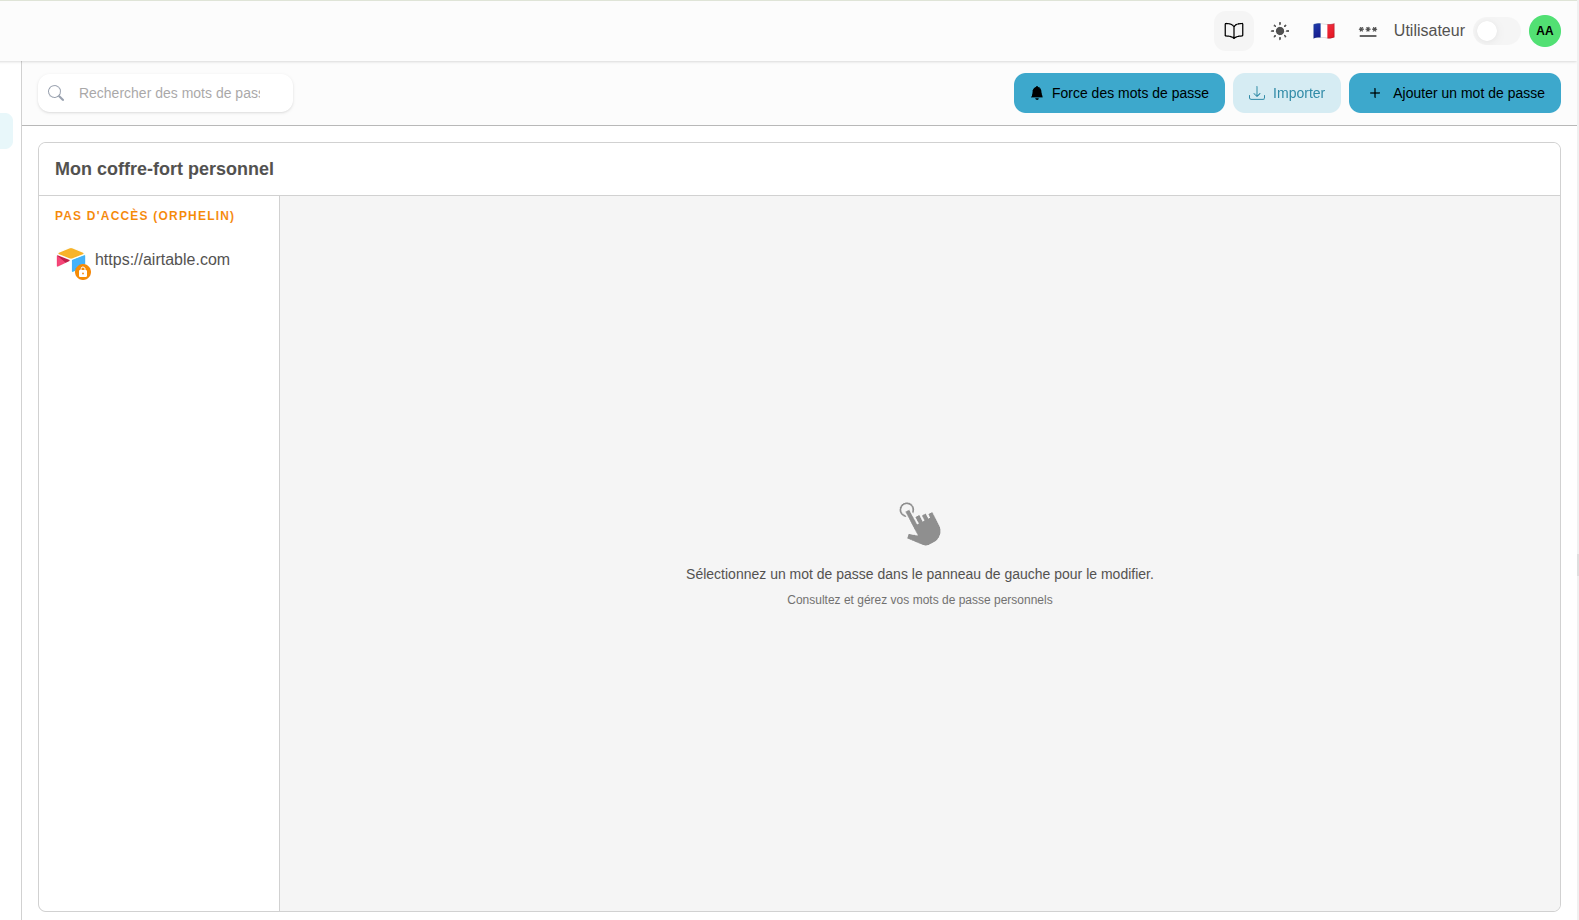The width and height of the screenshot is (1579, 920).
Task: Click the download icon inside Importer
Action: [1257, 93]
